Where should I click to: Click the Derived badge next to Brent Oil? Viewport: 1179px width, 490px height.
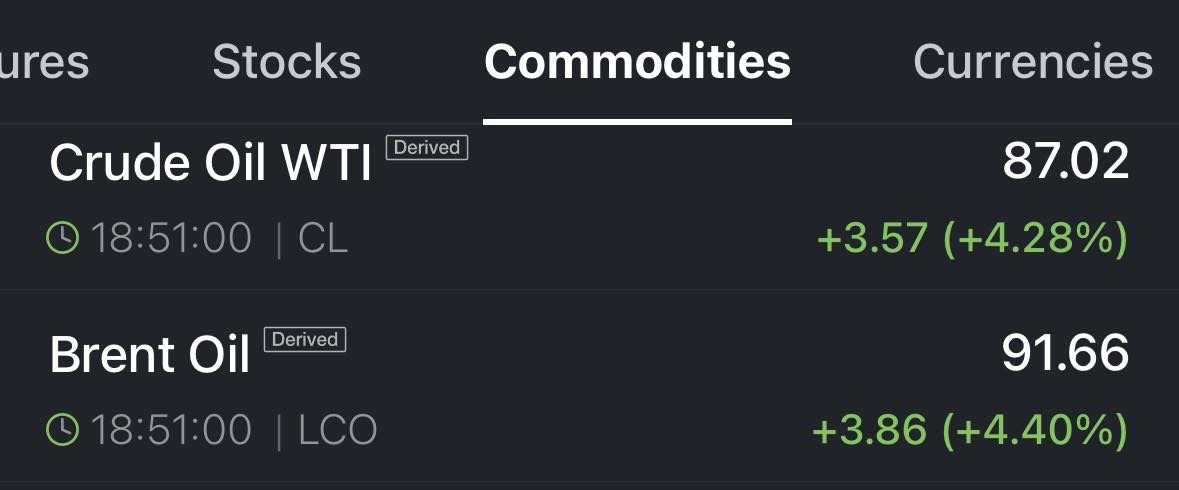click(305, 340)
